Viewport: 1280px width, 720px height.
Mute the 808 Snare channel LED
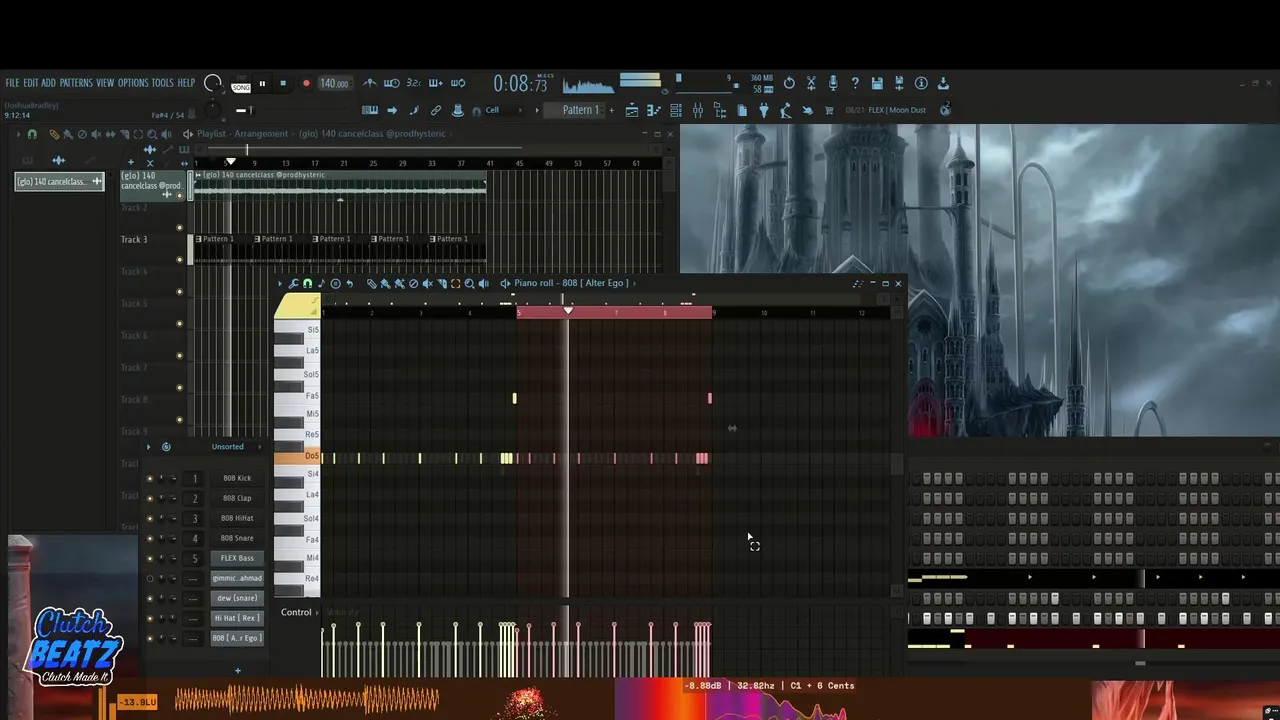(150, 538)
